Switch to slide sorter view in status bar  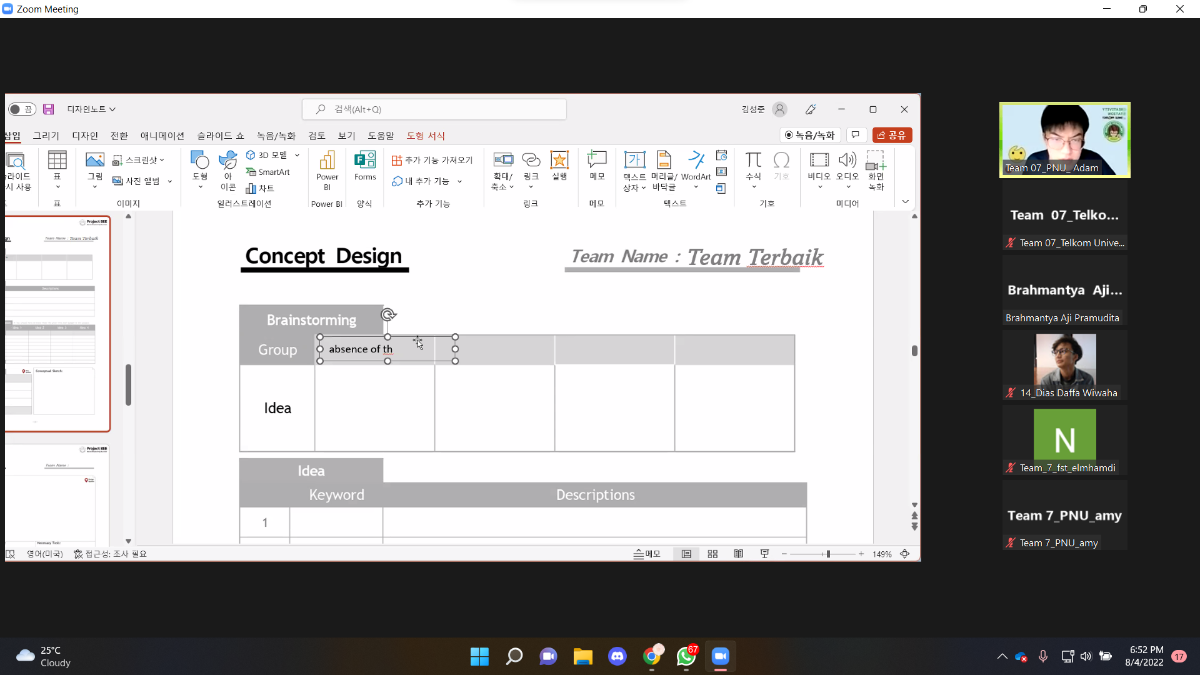tap(712, 554)
